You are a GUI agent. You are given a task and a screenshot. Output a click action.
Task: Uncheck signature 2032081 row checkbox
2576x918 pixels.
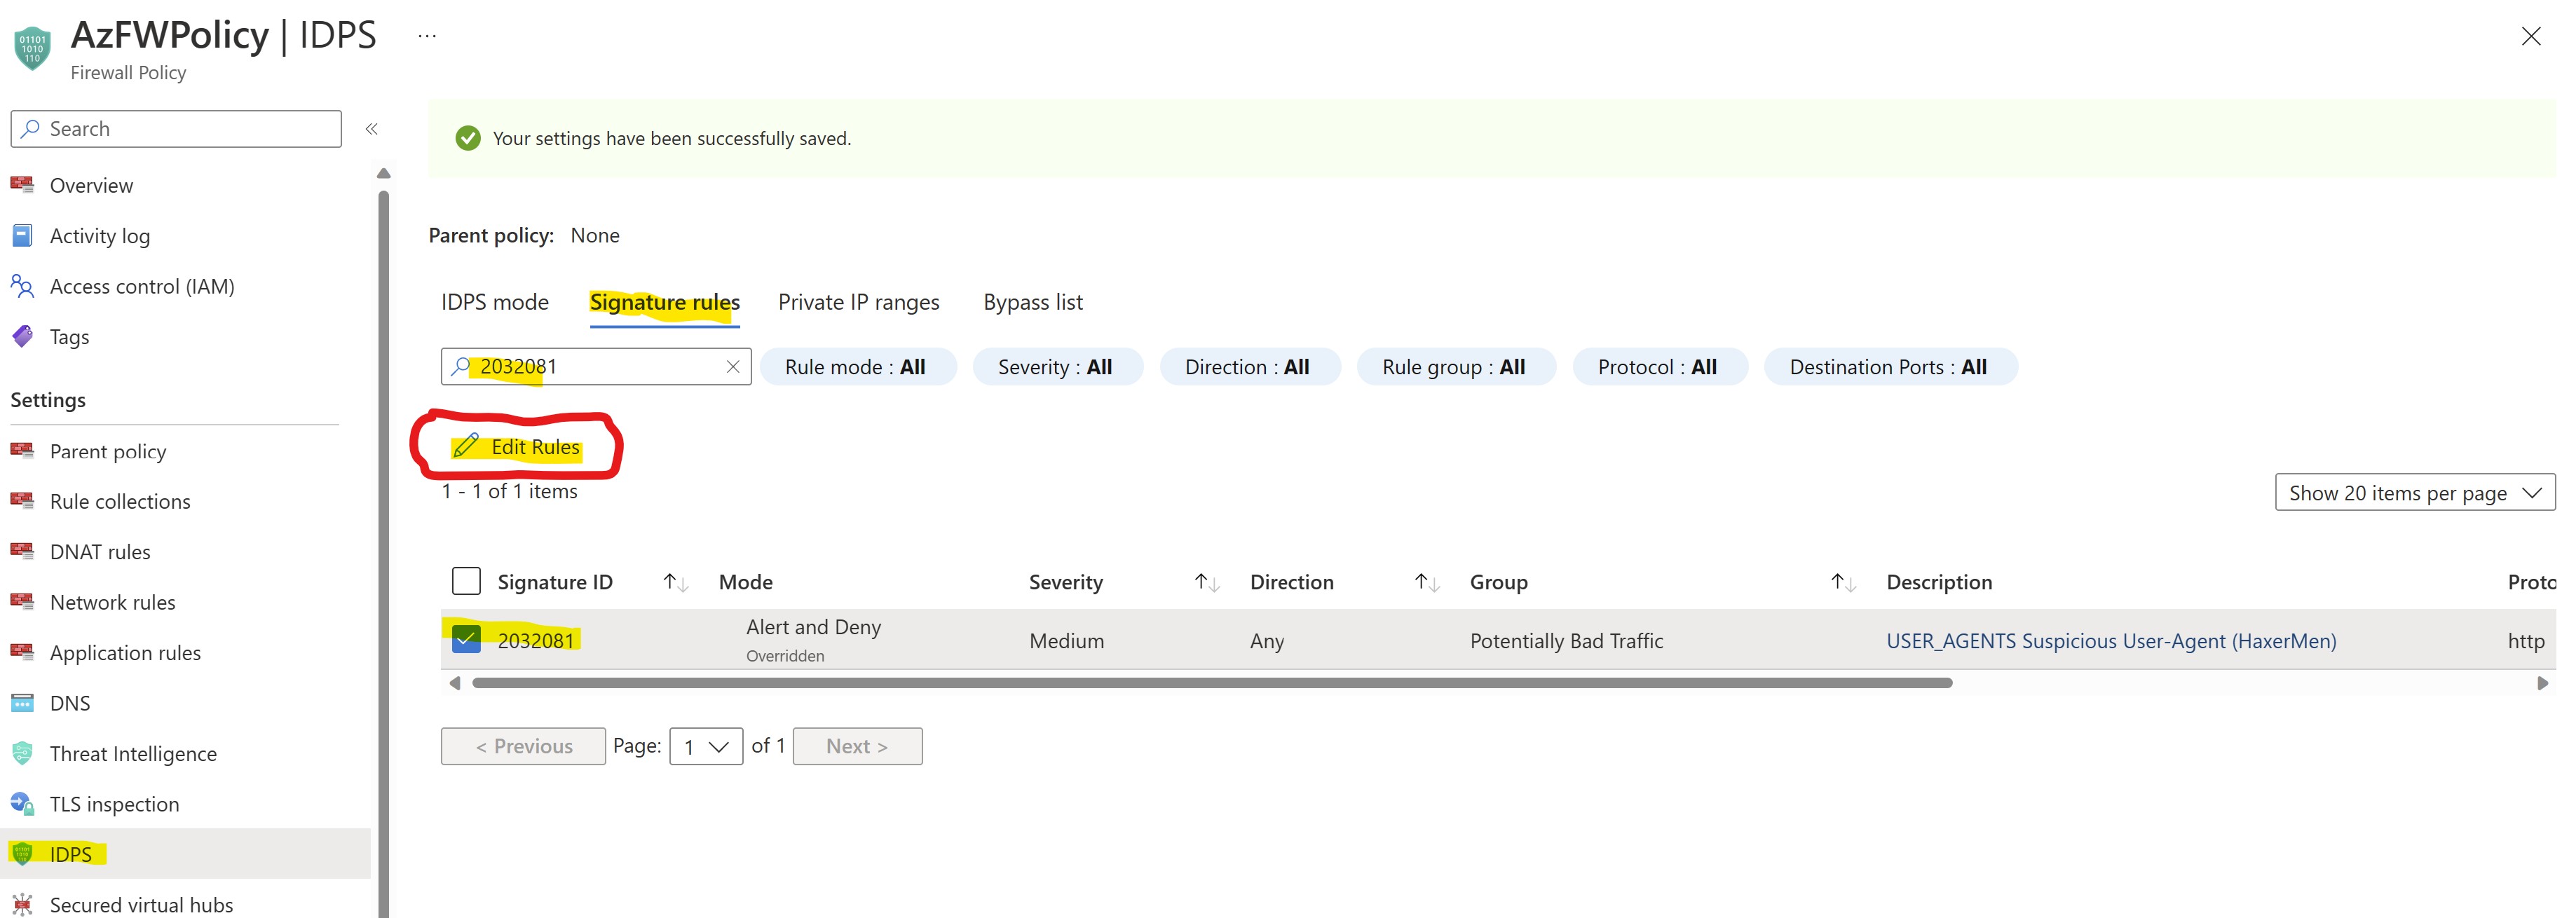(x=466, y=640)
